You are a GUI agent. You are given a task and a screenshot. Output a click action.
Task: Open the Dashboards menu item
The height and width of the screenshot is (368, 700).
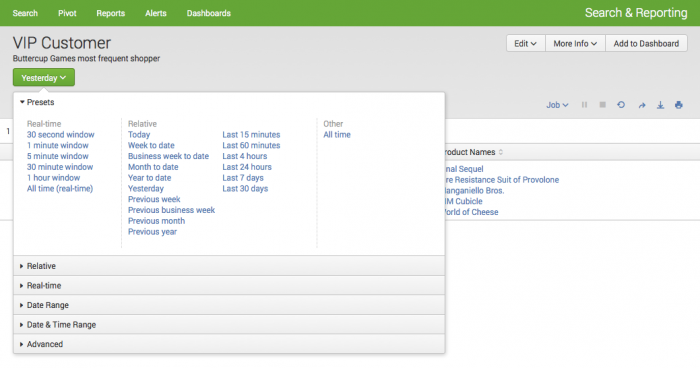[x=208, y=13]
